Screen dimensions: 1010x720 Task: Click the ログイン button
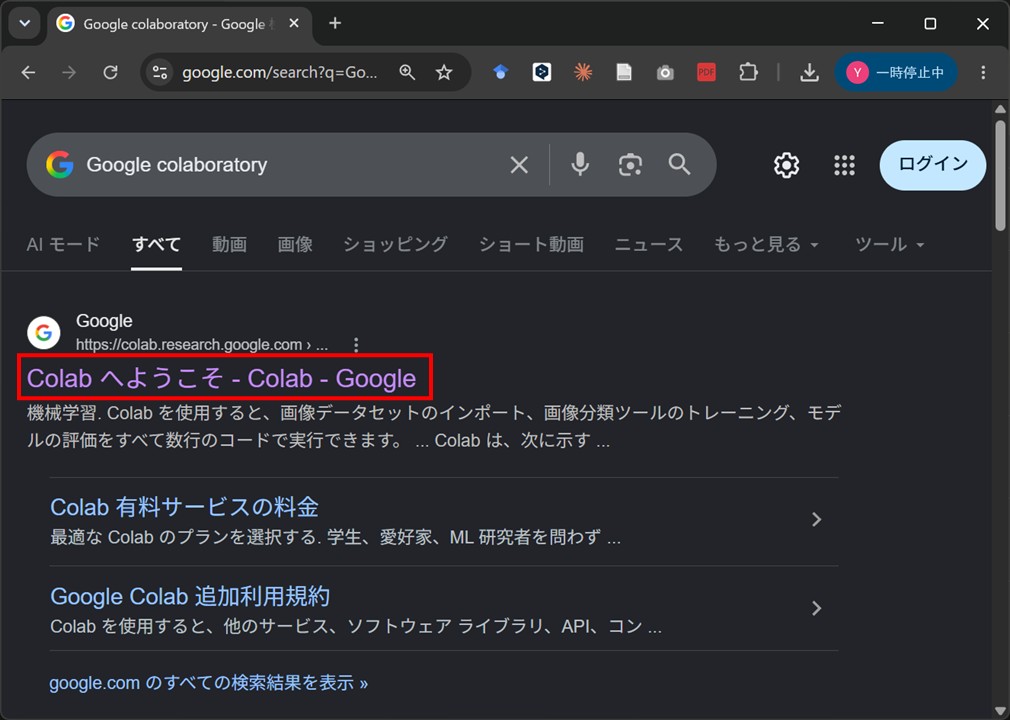click(x=933, y=165)
